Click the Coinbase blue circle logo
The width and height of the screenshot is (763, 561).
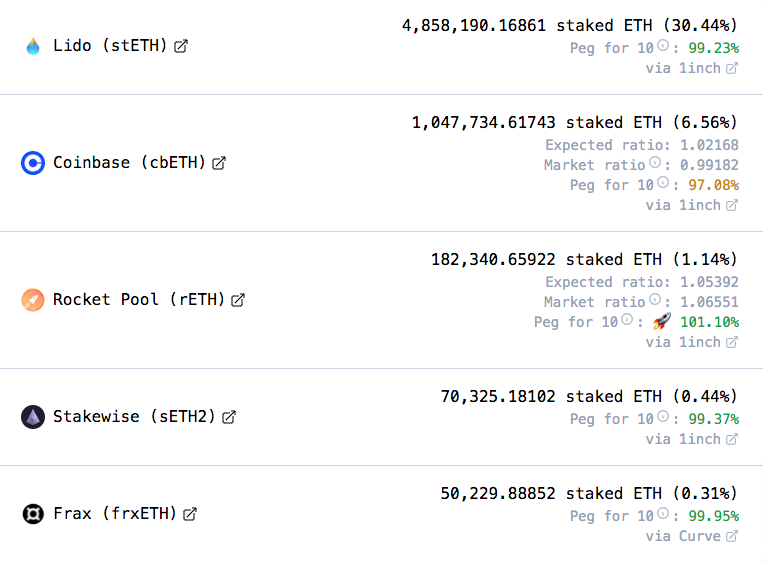tap(33, 163)
